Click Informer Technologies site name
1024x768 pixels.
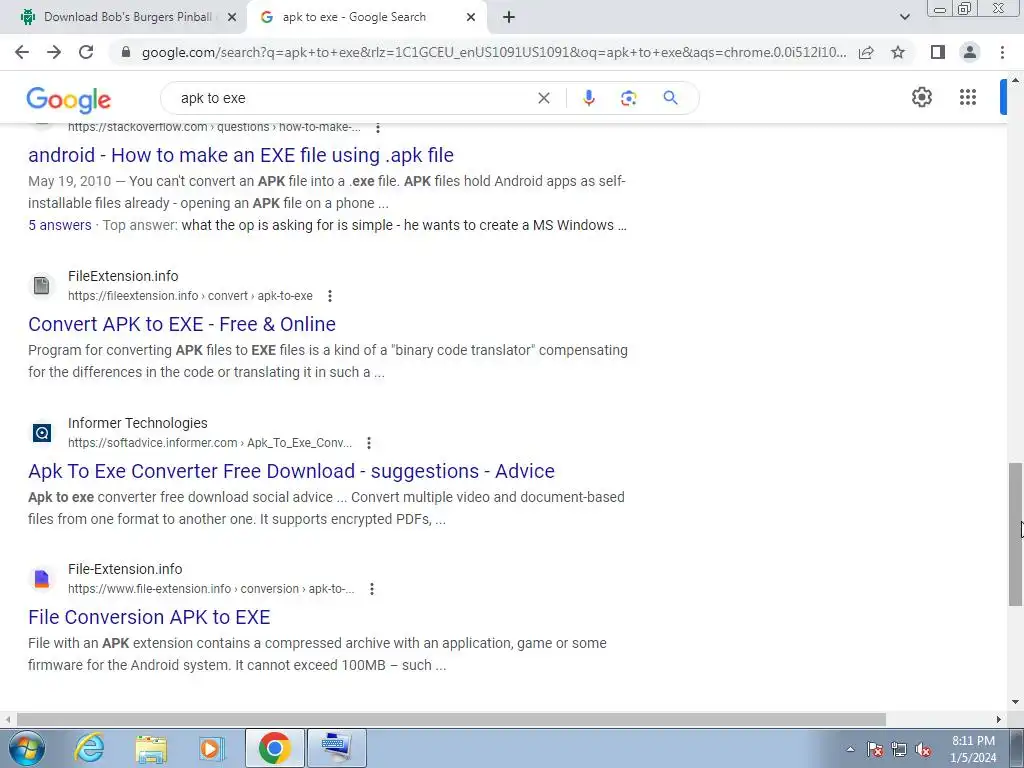coord(138,423)
